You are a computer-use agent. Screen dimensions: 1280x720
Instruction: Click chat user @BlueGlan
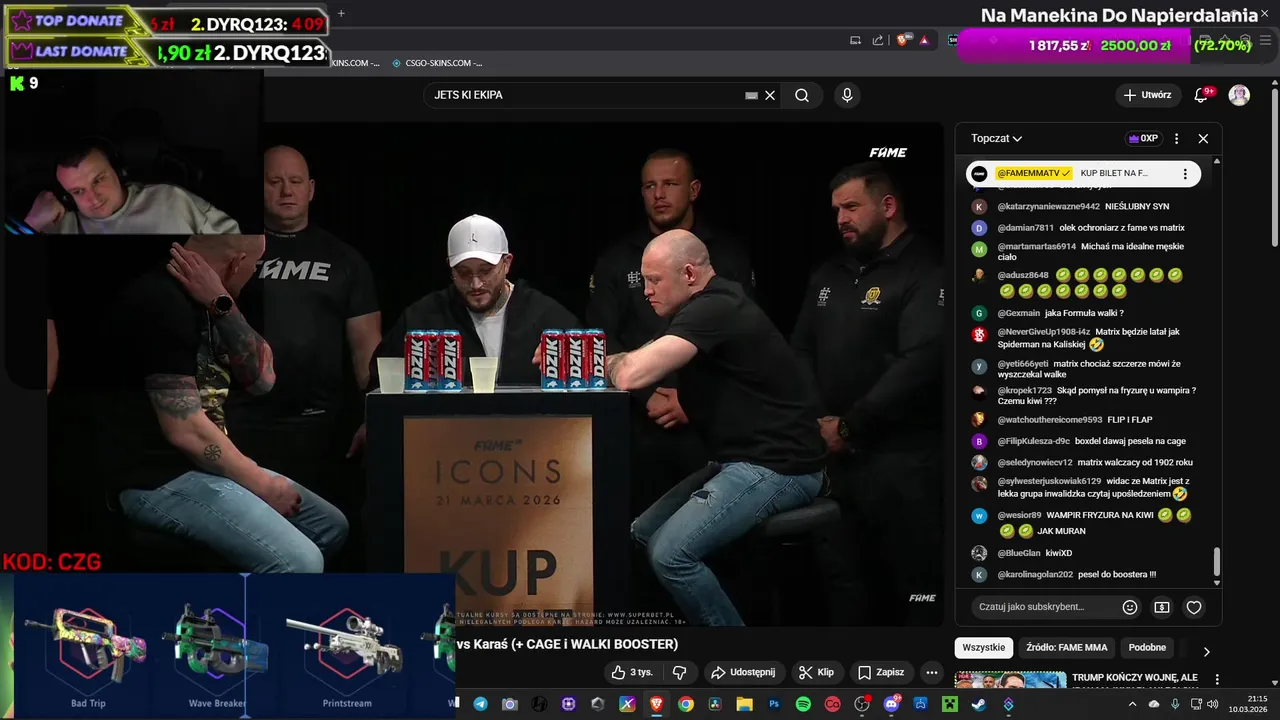[x=1018, y=553]
